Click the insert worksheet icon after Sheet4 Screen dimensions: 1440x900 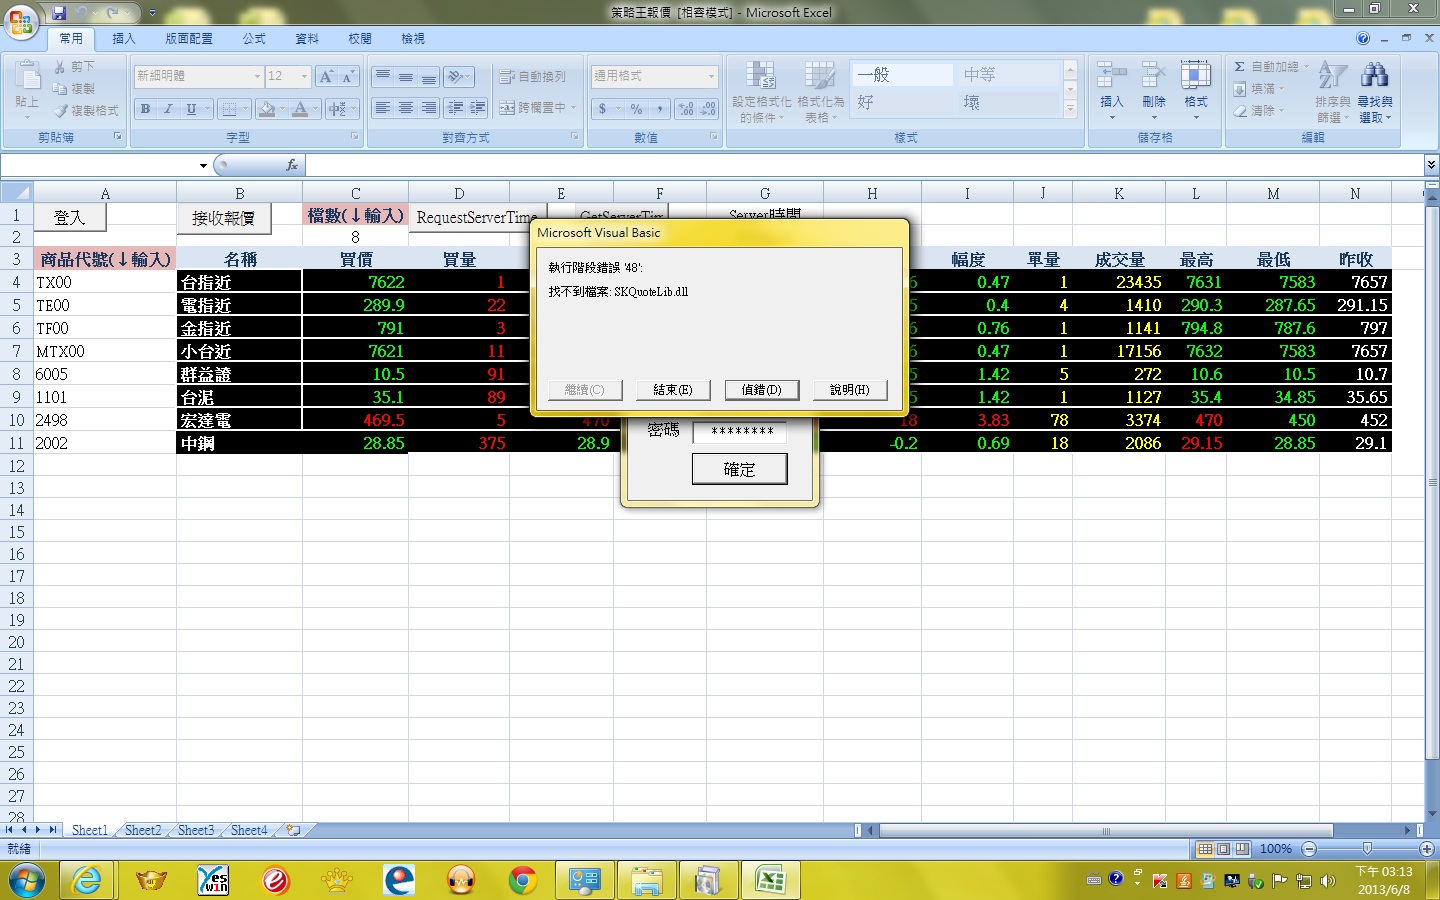tap(293, 830)
